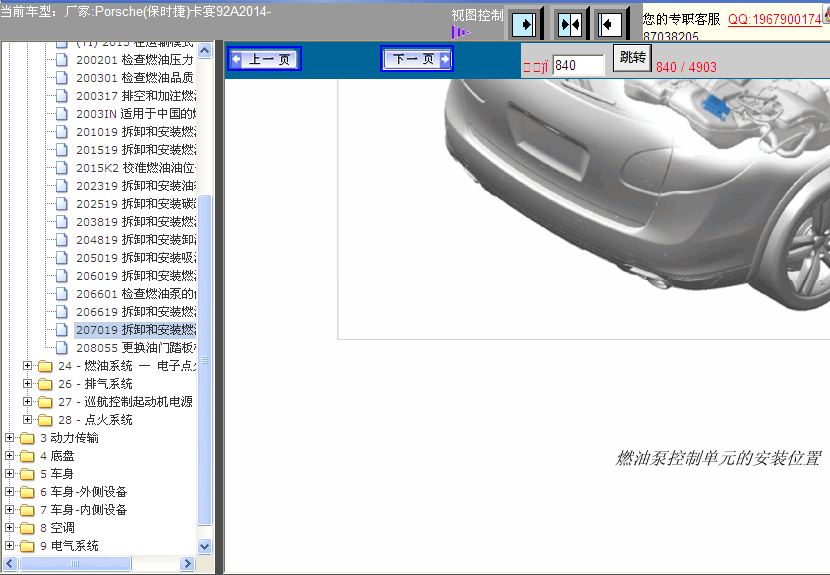Click the page number input field
This screenshot has width=830, height=575.
pyautogui.click(x=578, y=66)
